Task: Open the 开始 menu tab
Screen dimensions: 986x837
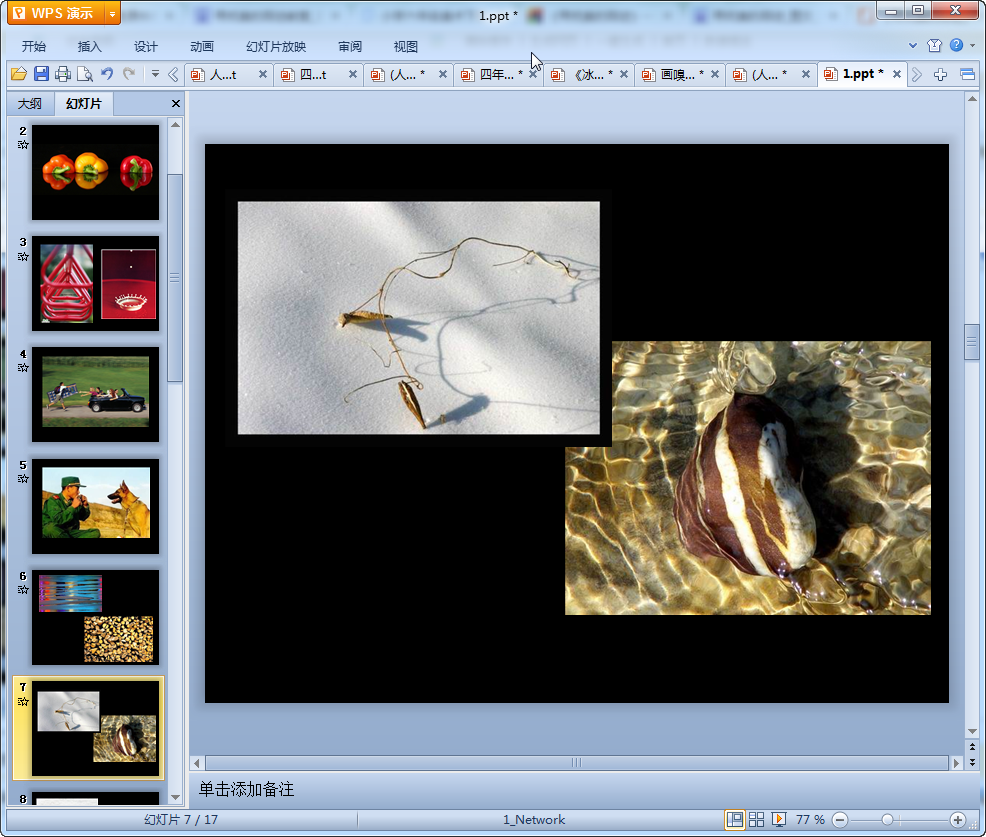Action: tap(34, 47)
